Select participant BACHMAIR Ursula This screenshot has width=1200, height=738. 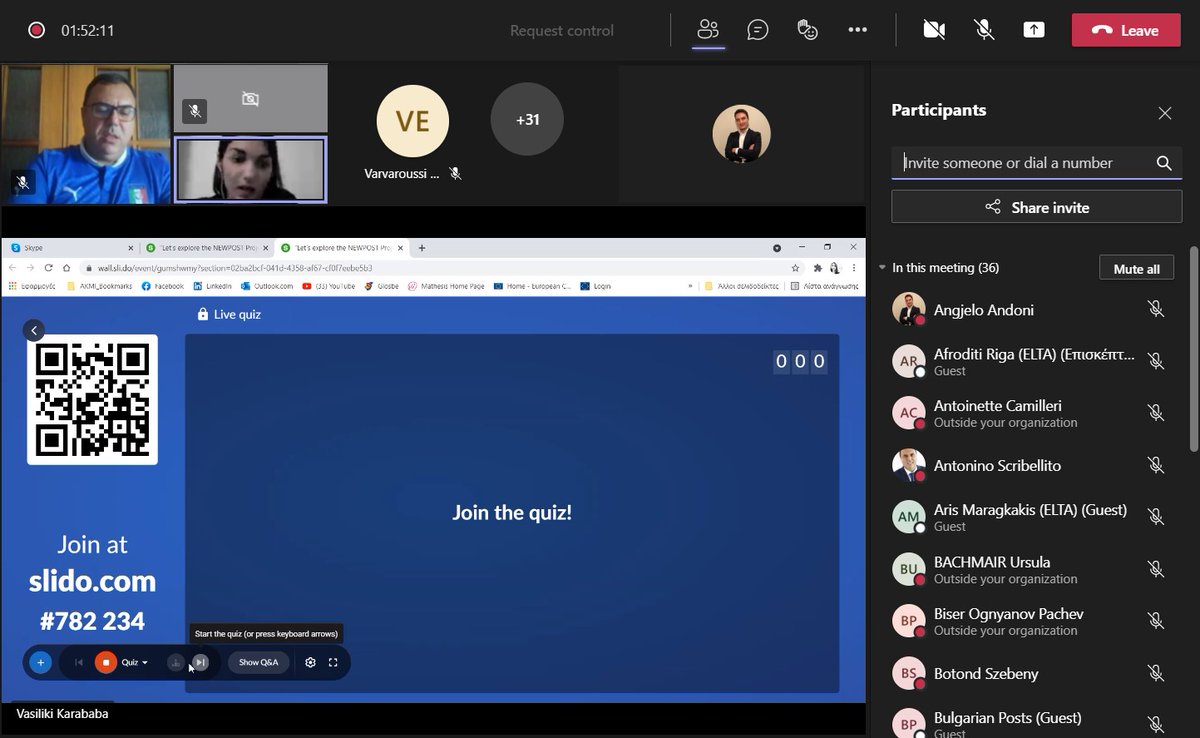click(x=1030, y=569)
